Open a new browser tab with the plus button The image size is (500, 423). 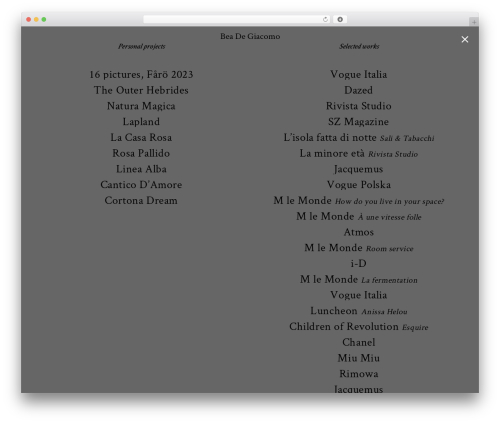coord(474,22)
